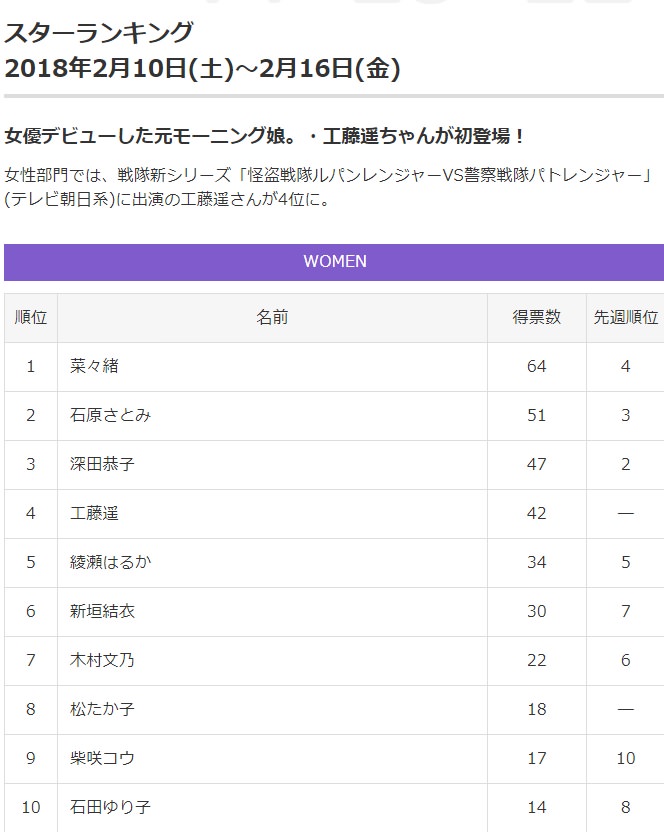
Task: Click the 先週順位 column header
Action: click(x=626, y=318)
